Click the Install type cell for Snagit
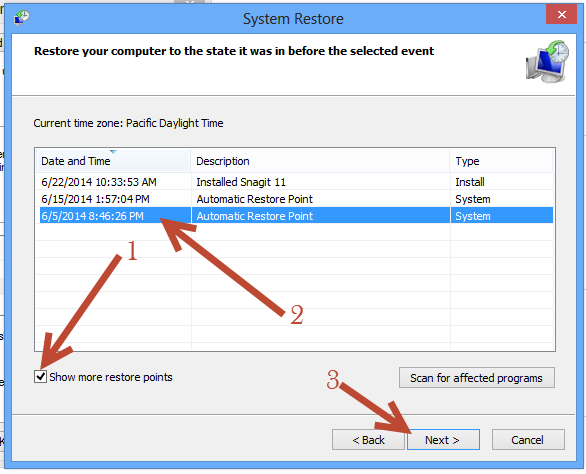Image resolution: width=586 pixels, height=474 pixels. click(x=470, y=182)
